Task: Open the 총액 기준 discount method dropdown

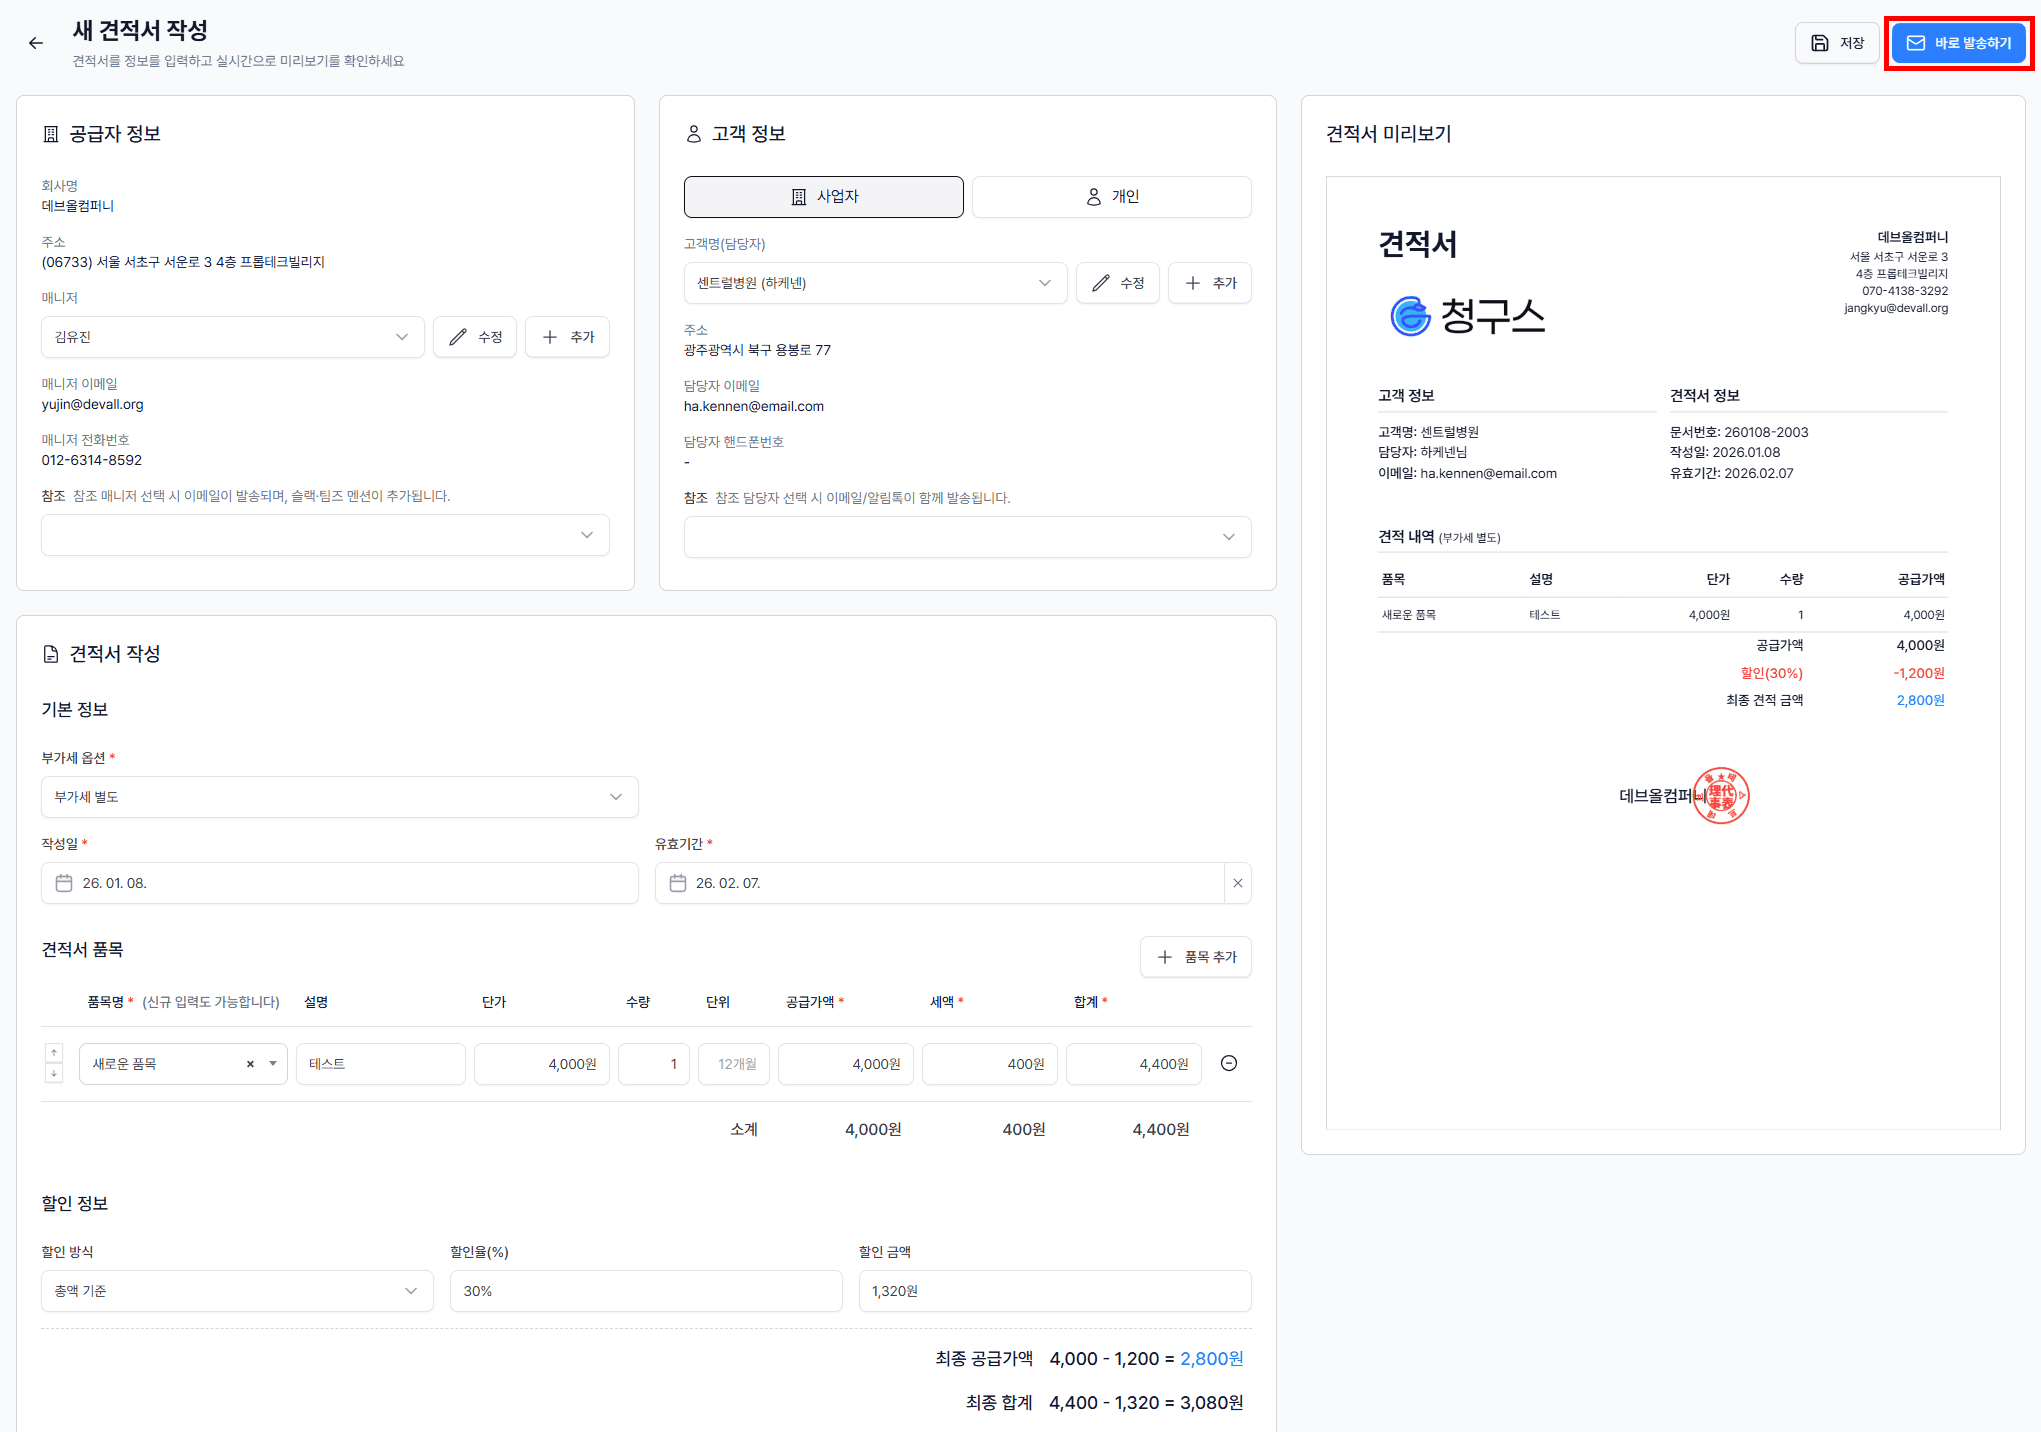Action: tap(237, 1291)
